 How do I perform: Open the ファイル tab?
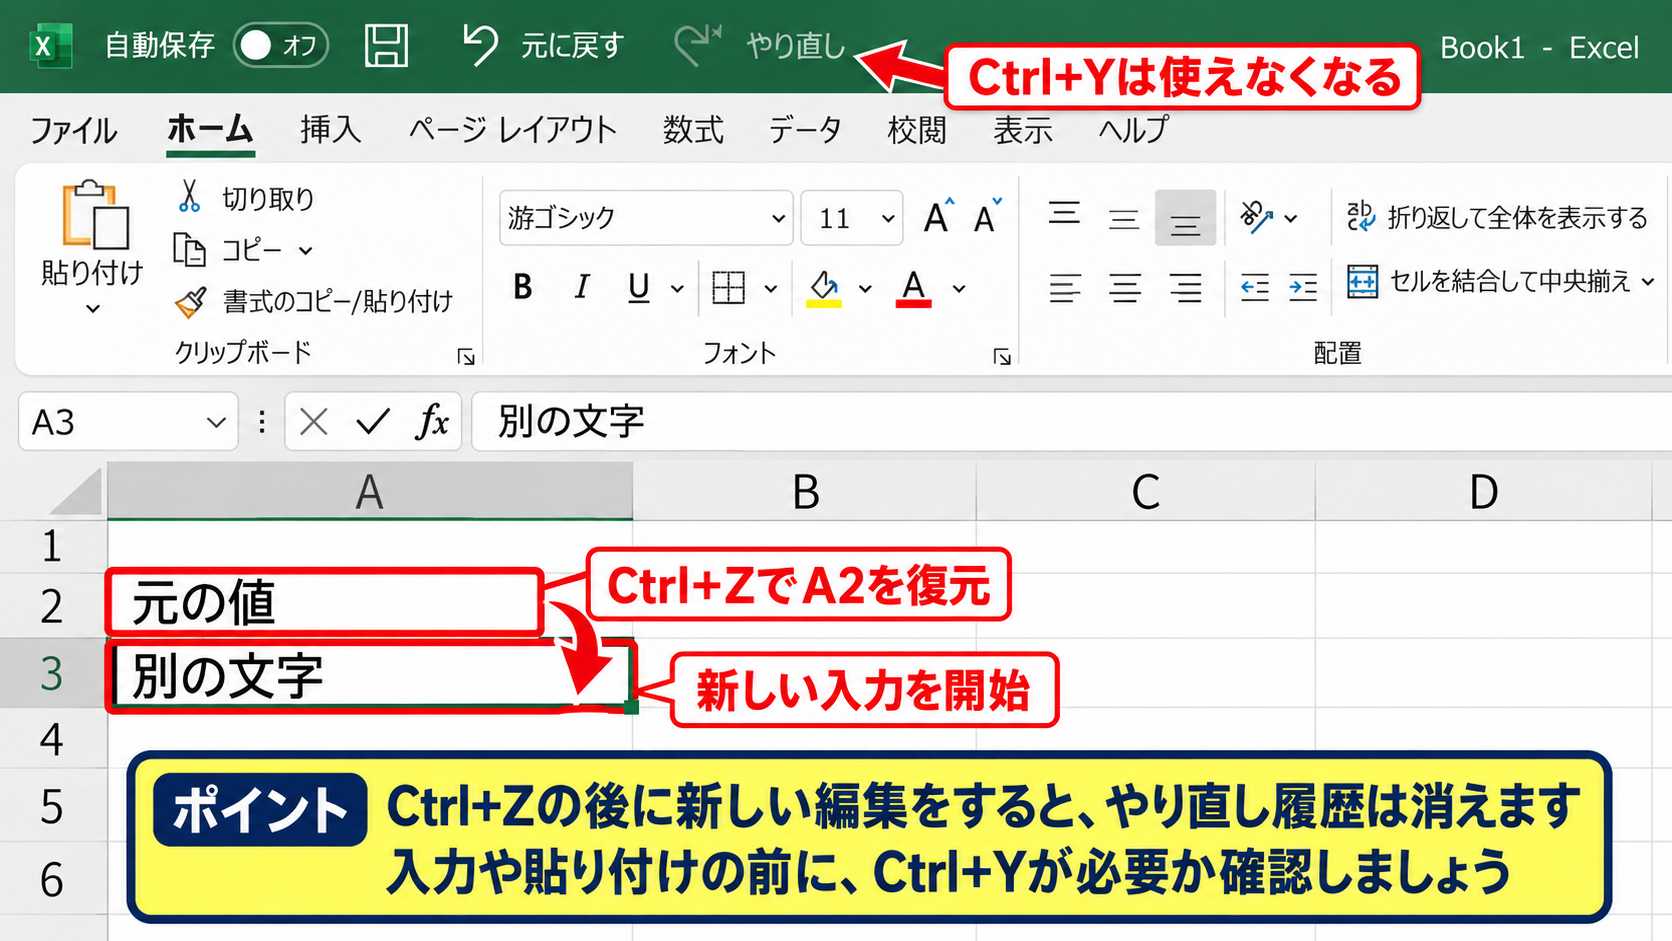[x=73, y=130]
